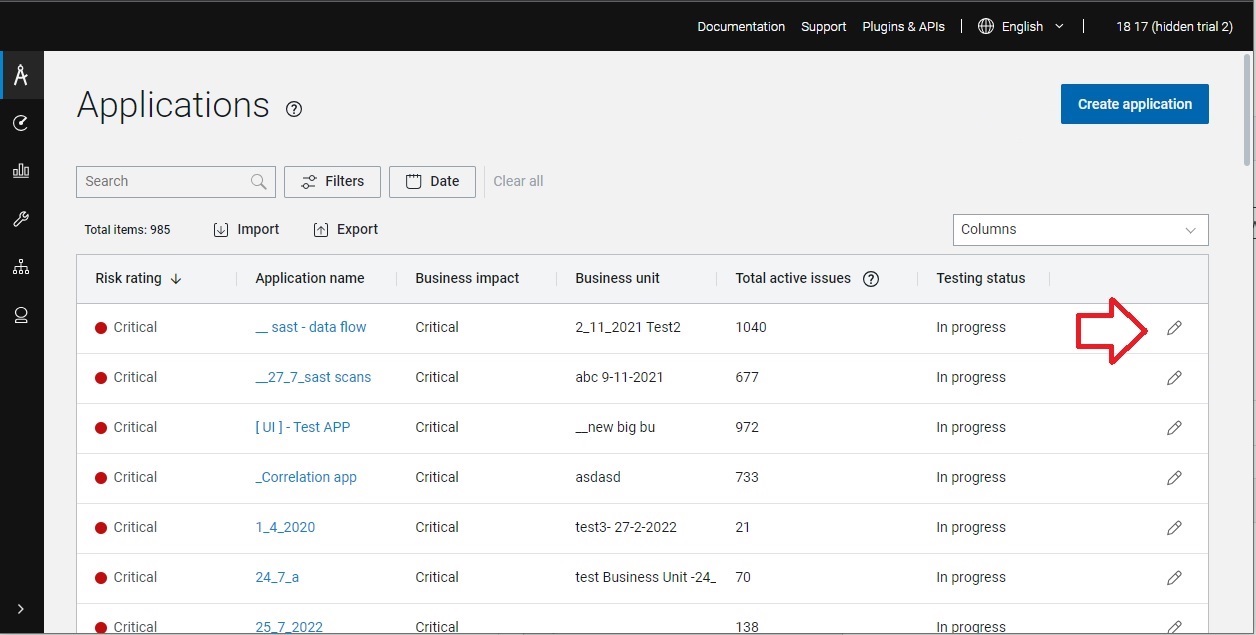Click the help icon next to Applications title
Screen dimensions: 1256x635
[x=293, y=109]
